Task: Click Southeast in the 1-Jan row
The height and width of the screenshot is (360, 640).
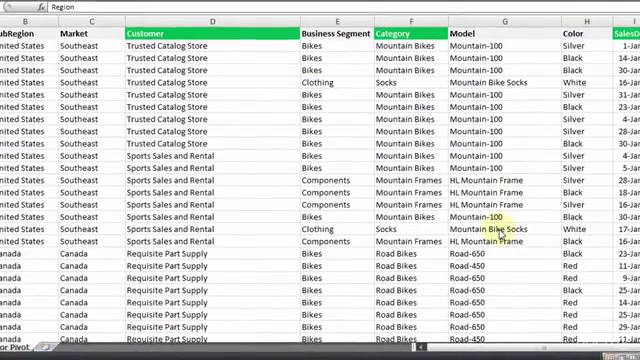Action: [79, 46]
